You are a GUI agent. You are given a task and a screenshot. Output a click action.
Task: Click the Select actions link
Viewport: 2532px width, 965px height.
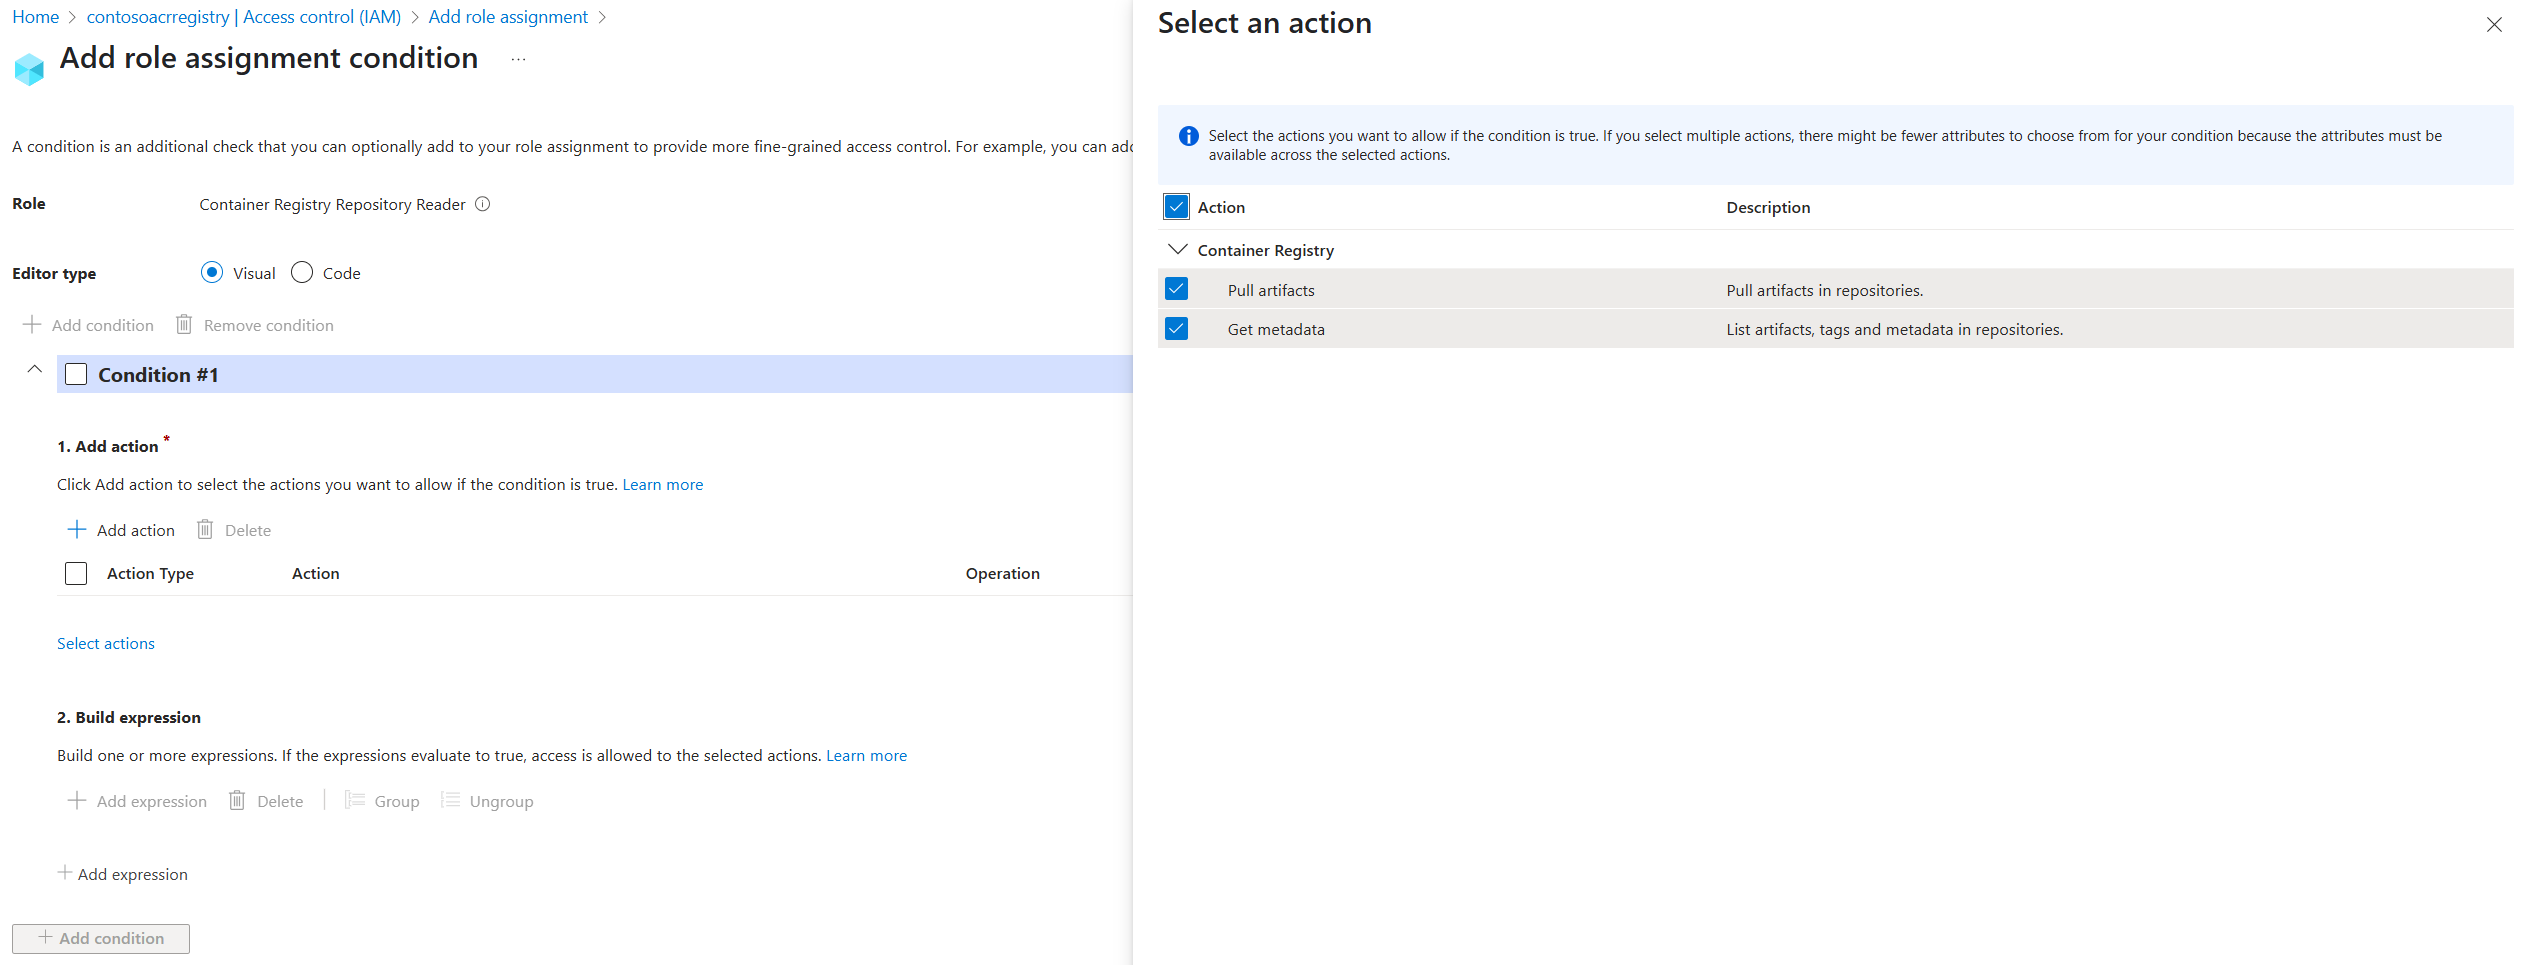106,643
